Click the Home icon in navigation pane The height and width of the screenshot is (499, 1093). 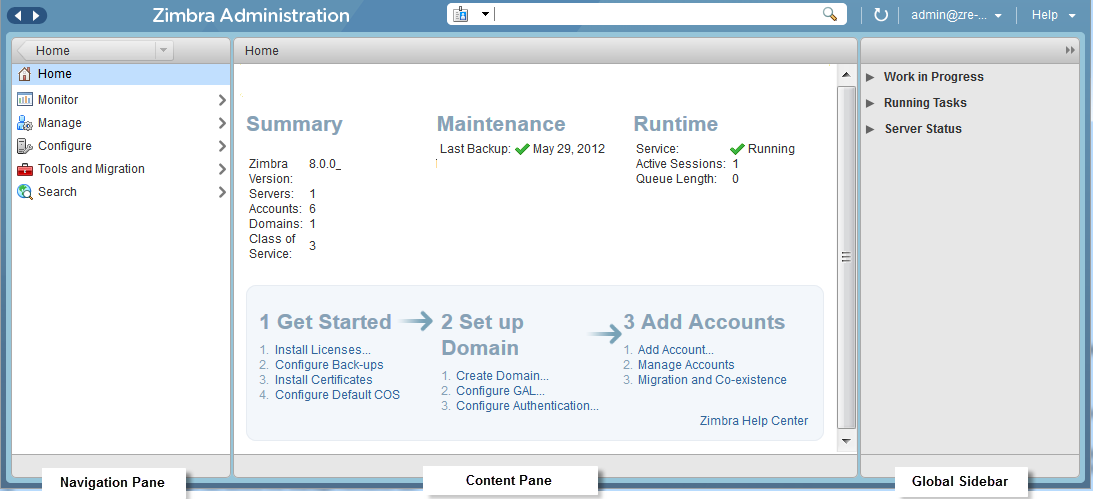(25, 74)
